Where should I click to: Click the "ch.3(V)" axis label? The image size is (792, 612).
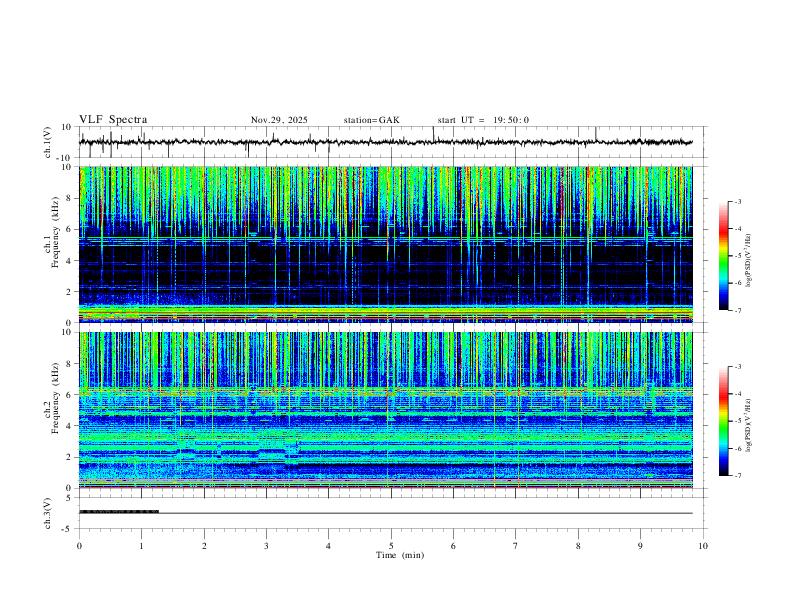click(x=48, y=513)
